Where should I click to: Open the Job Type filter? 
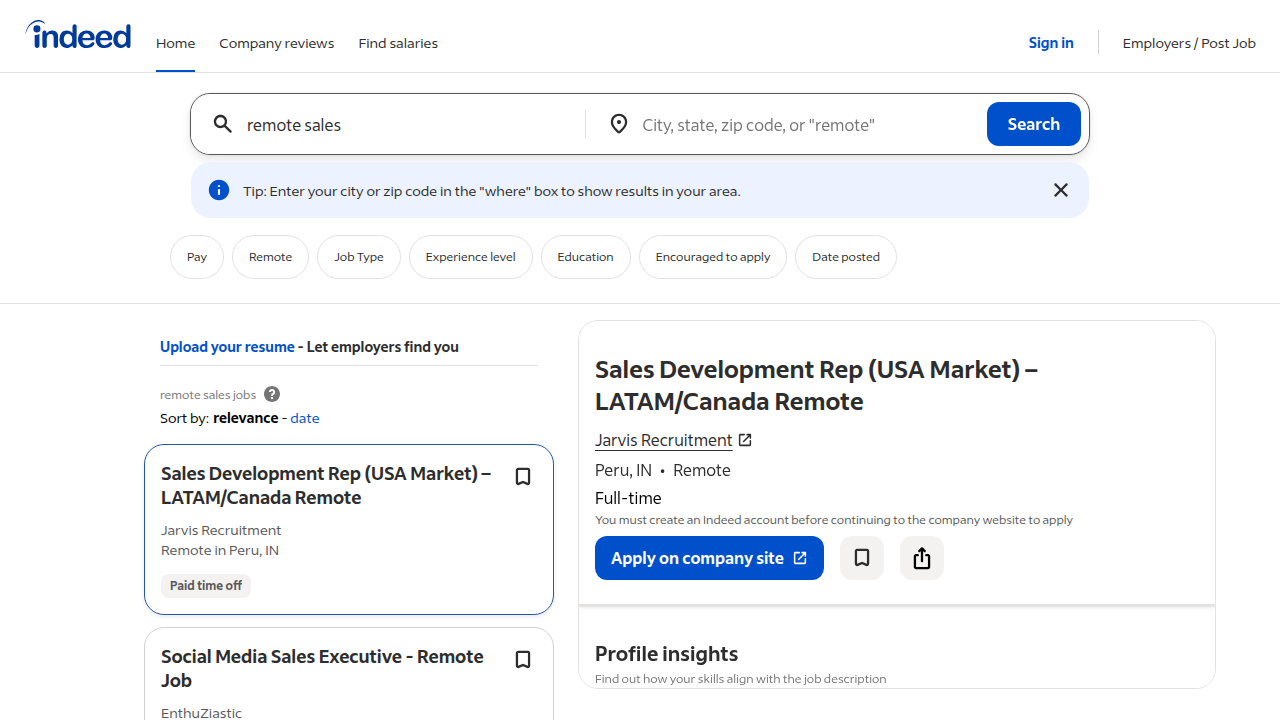point(359,257)
